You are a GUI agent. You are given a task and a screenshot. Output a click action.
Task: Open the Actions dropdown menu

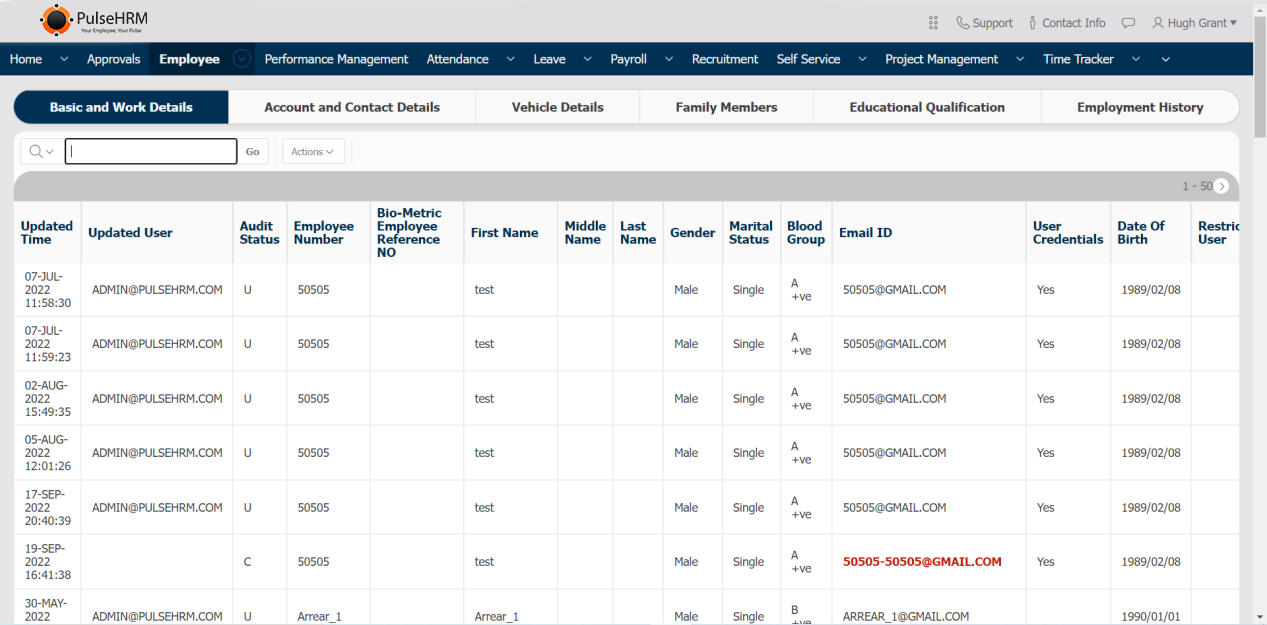click(x=313, y=152)
